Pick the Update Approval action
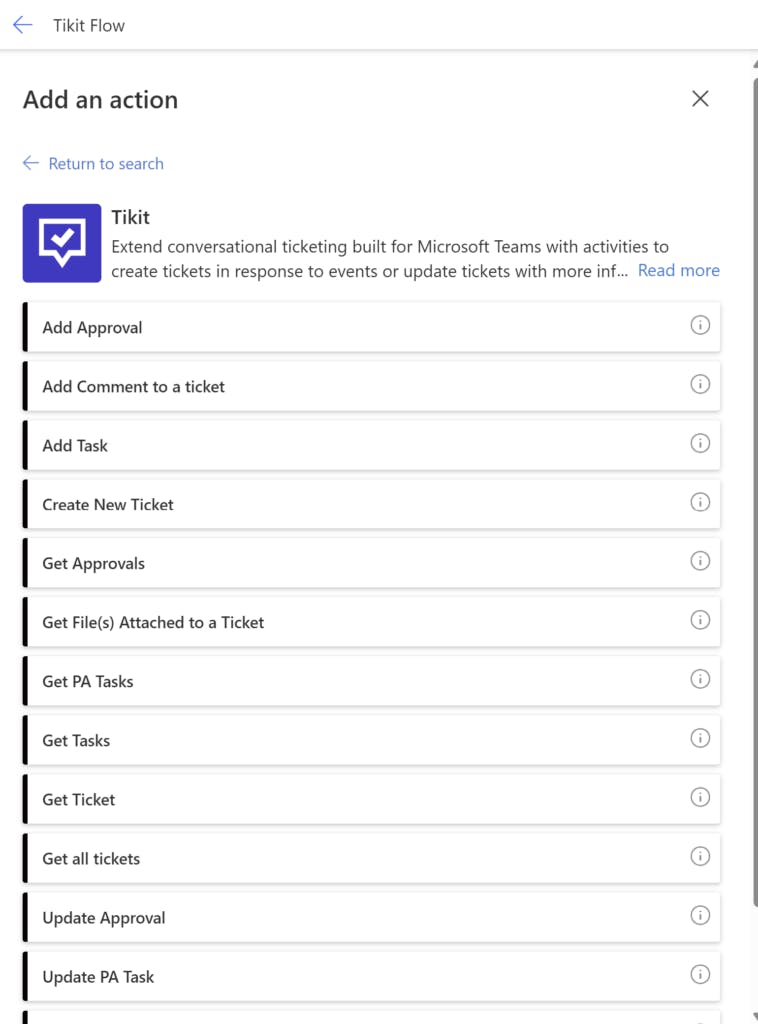758x1024 pixels. tap(104, 917)
